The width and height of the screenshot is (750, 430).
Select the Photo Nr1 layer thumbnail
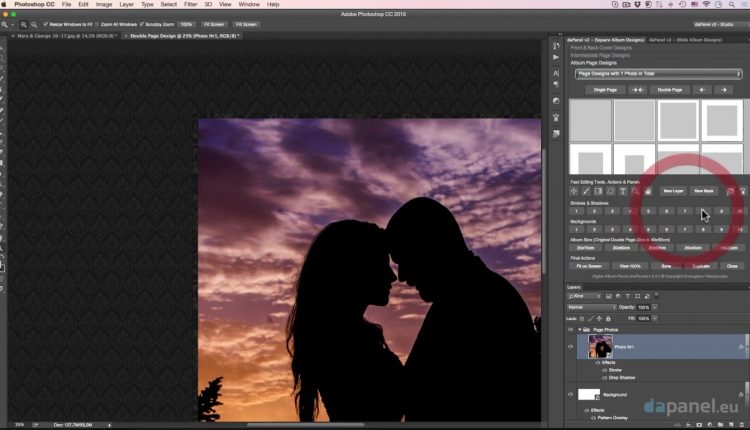point(600,347)
